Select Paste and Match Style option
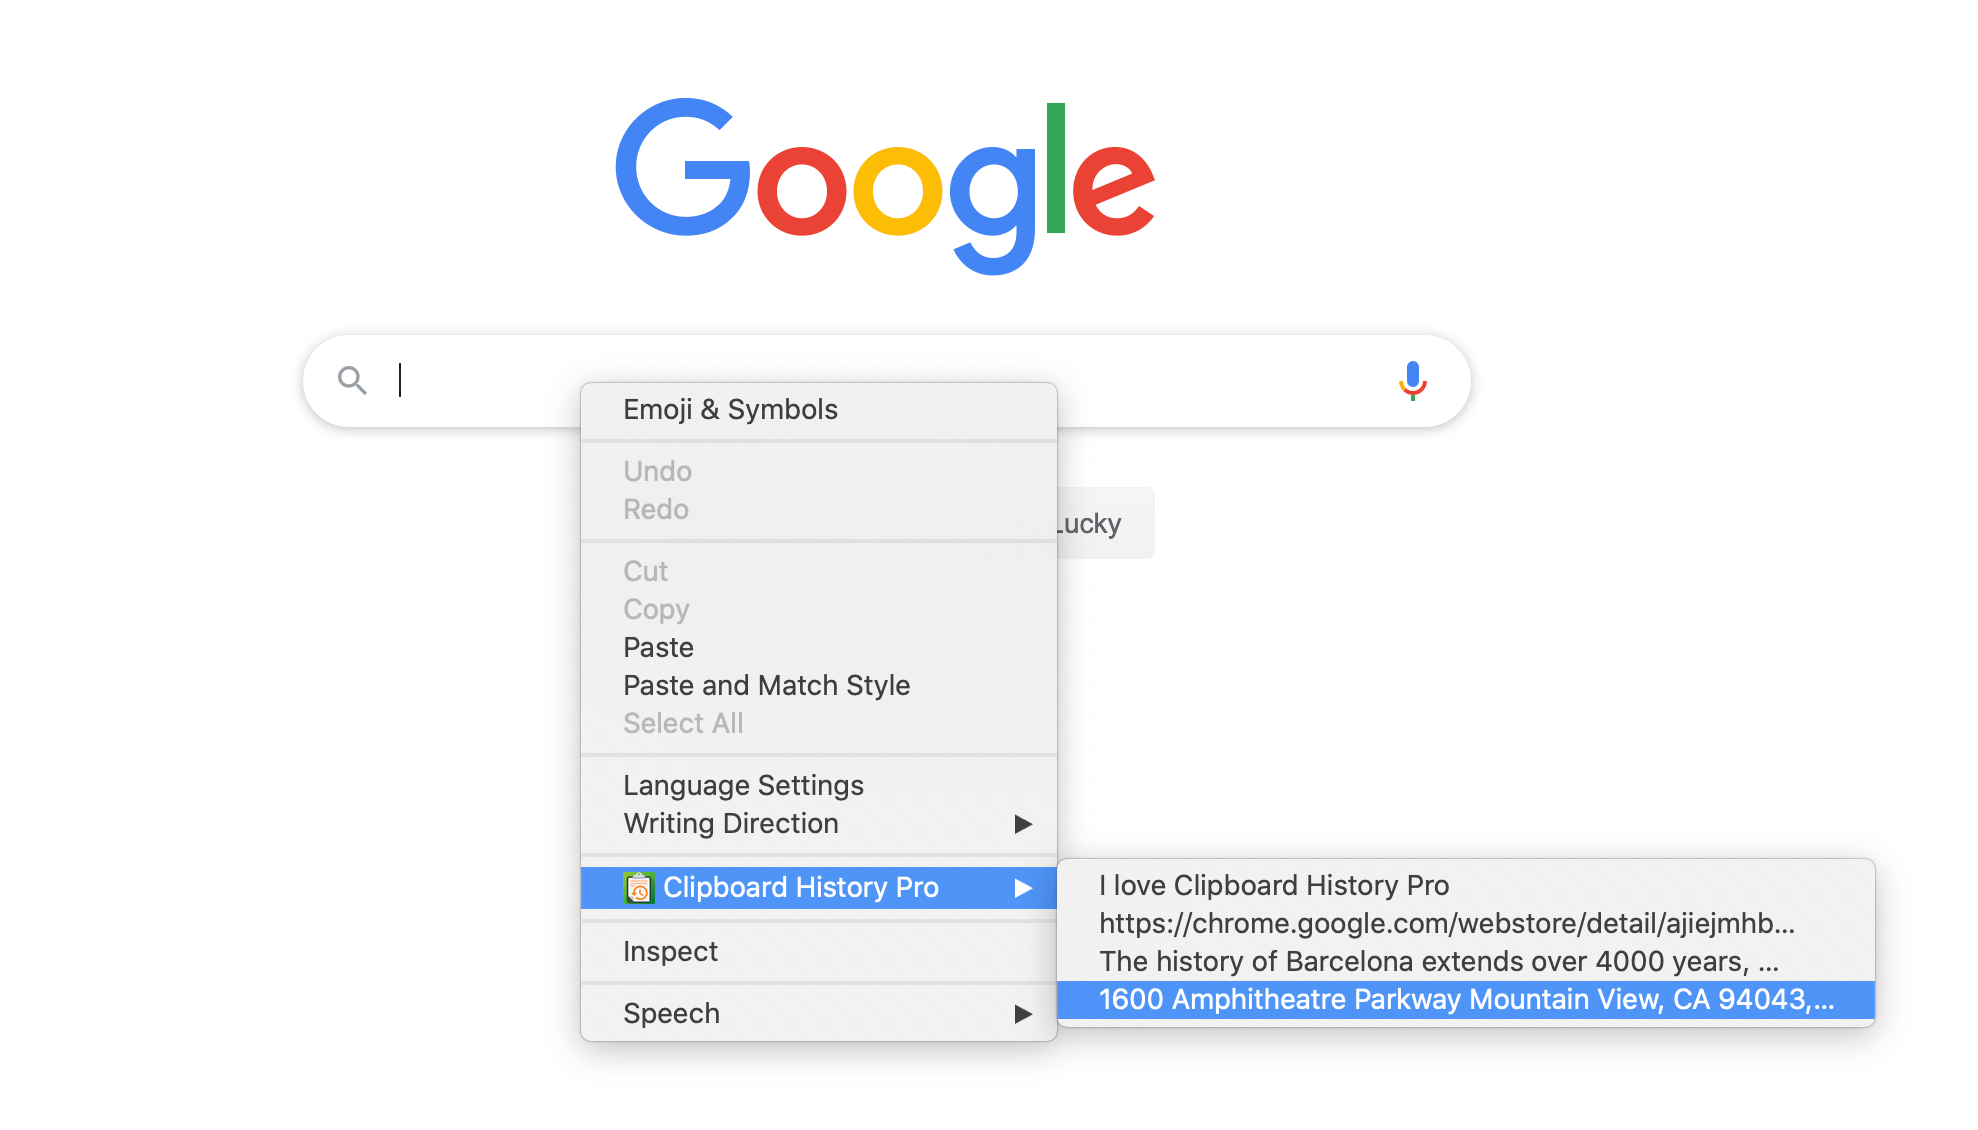Screen dimensions: 1978x1130 point(766,685)
